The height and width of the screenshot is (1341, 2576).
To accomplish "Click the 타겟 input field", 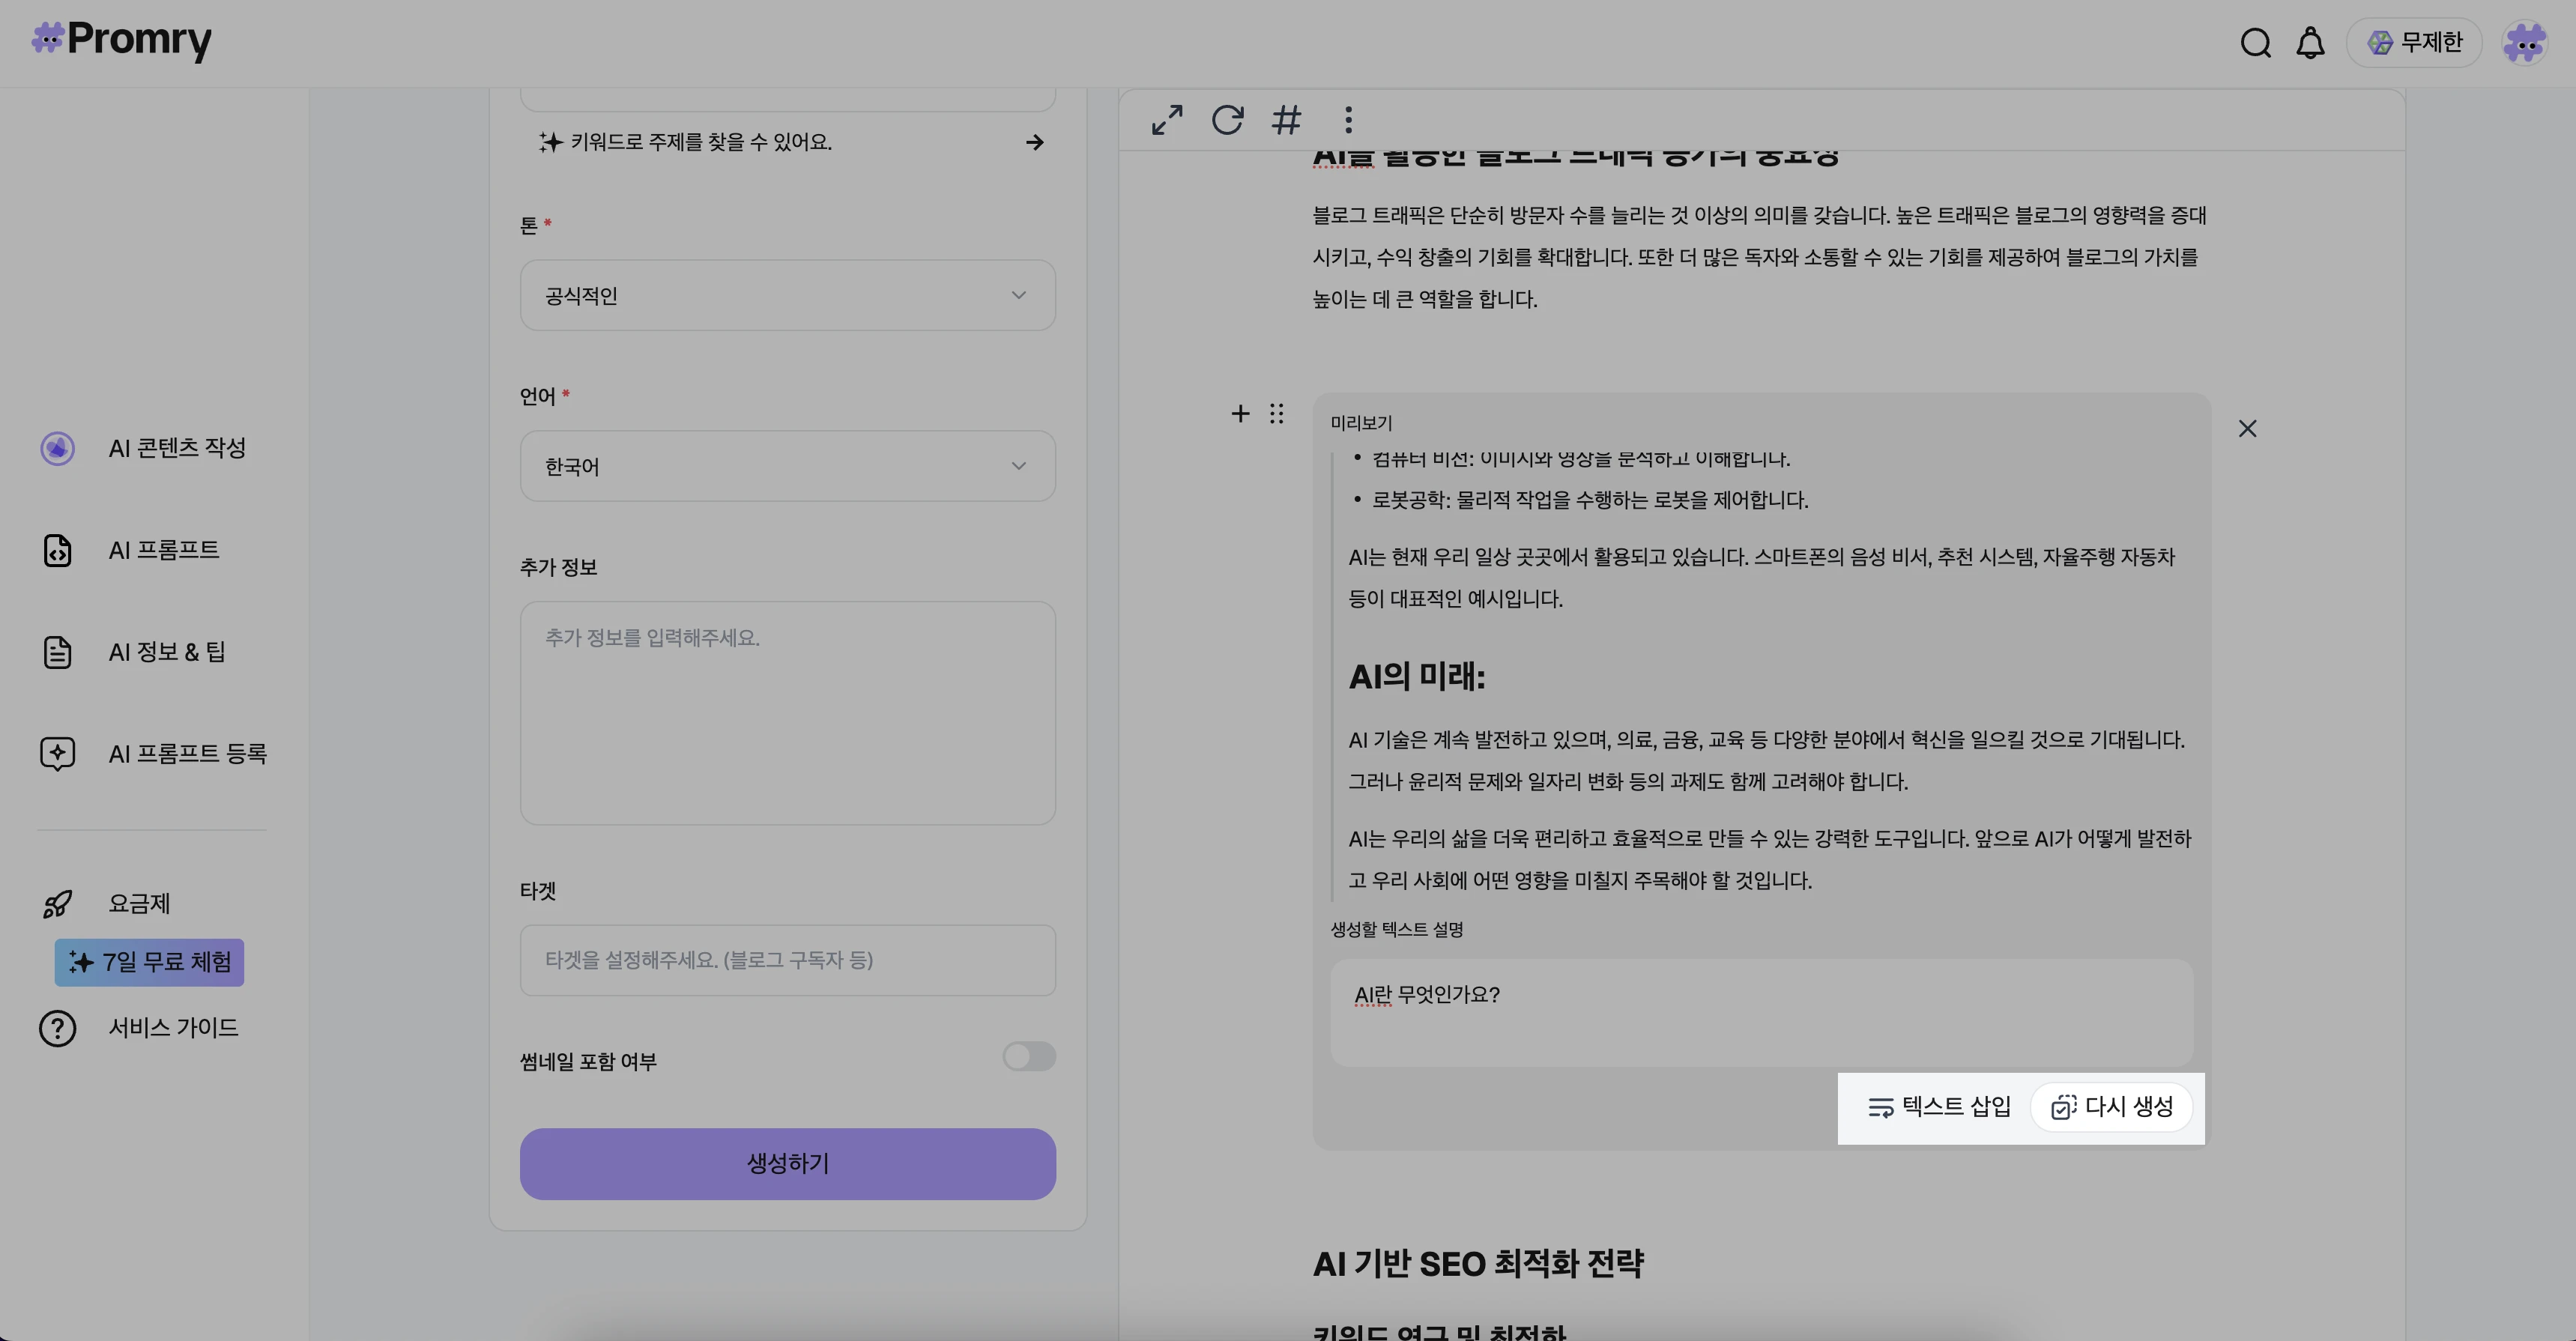I will coord(788,960).
